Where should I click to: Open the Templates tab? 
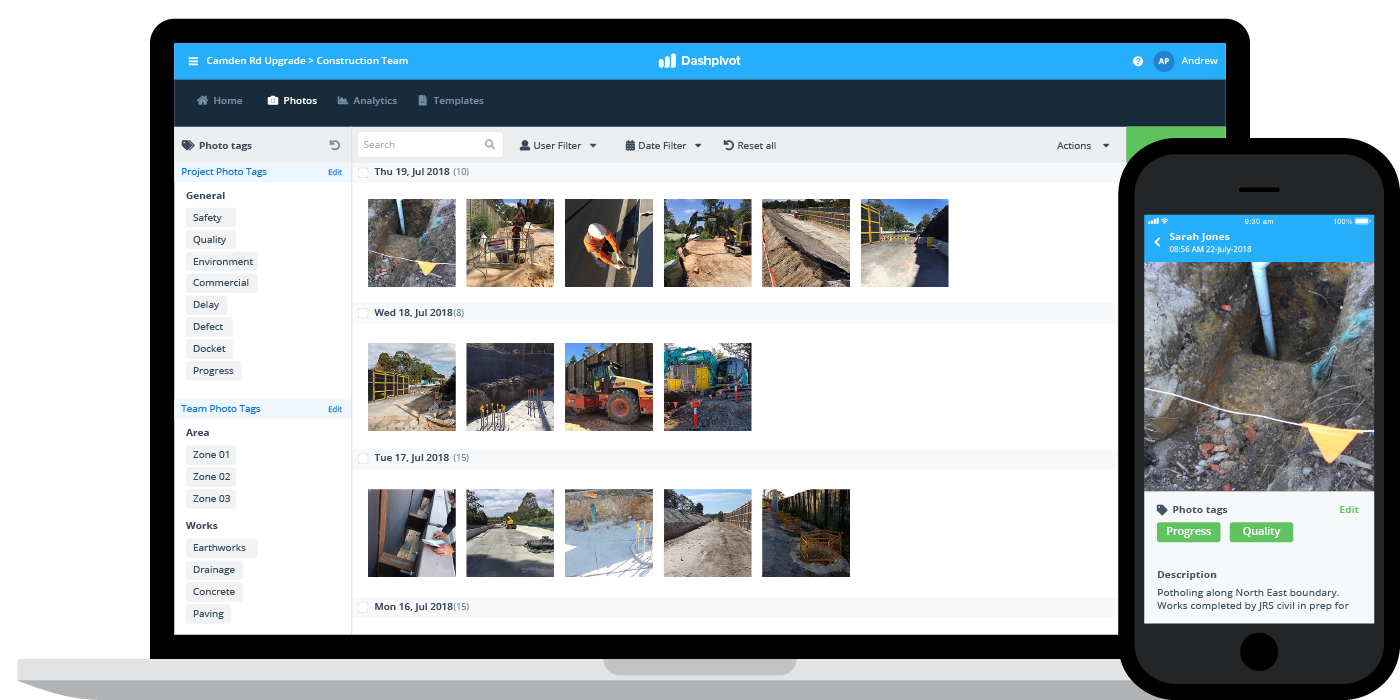coord(451,101)
